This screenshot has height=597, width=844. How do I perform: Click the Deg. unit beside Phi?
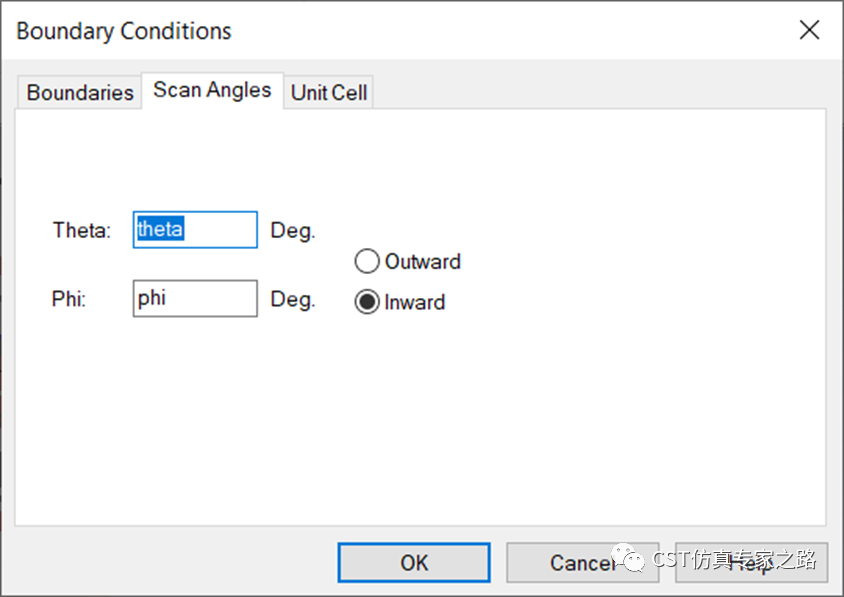click(293, 299)
